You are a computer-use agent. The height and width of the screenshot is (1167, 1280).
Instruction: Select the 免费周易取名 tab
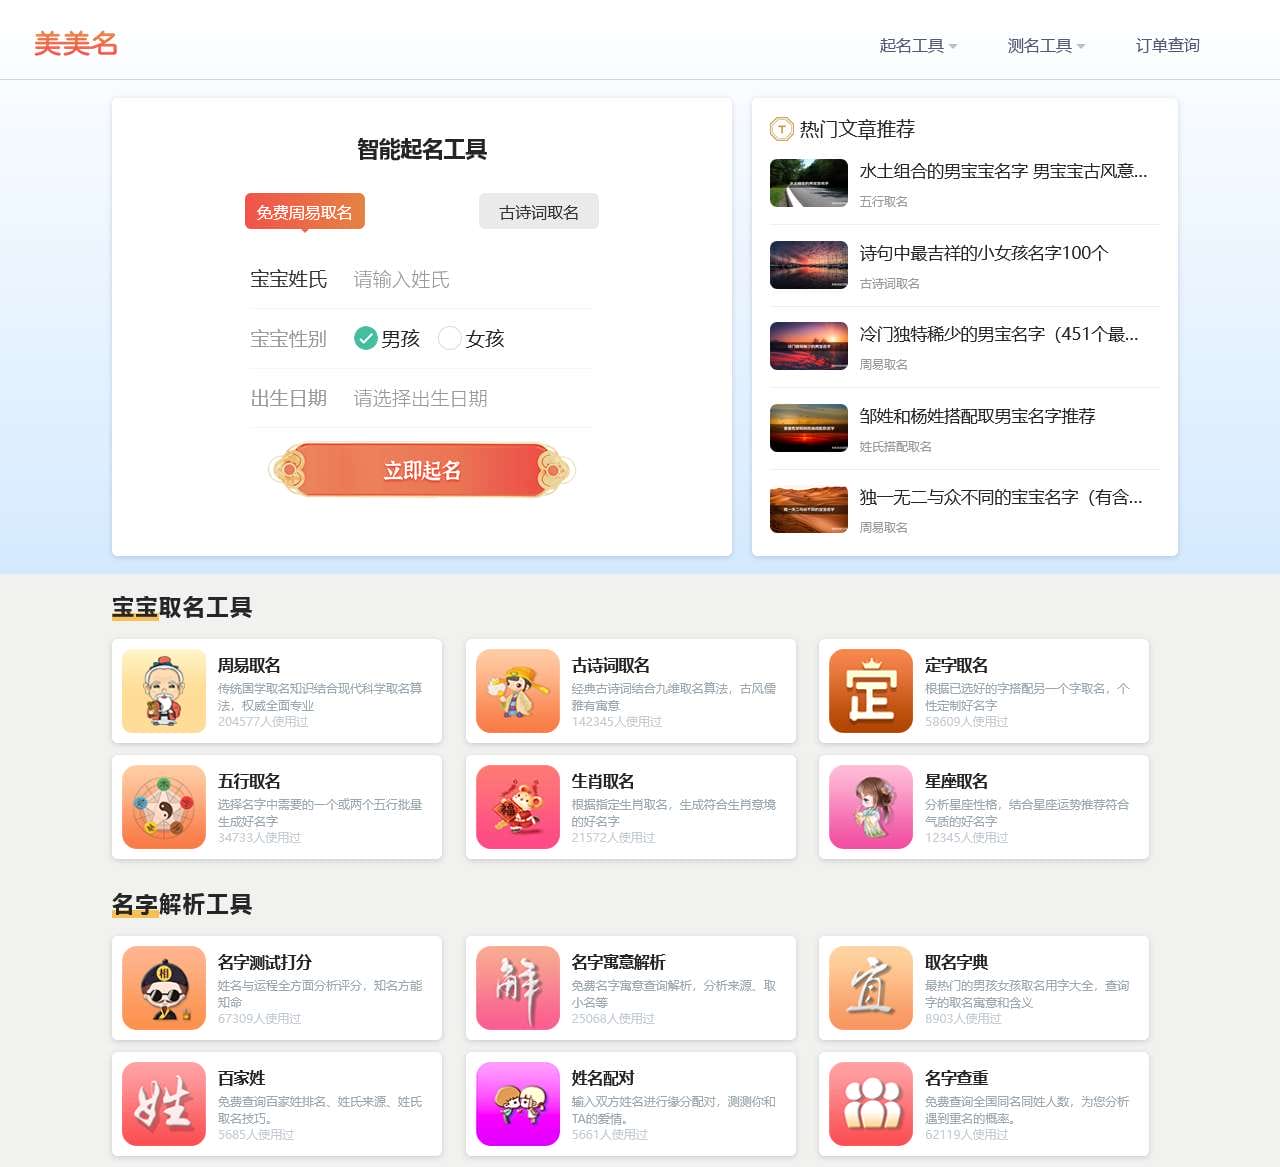point(304,211)
